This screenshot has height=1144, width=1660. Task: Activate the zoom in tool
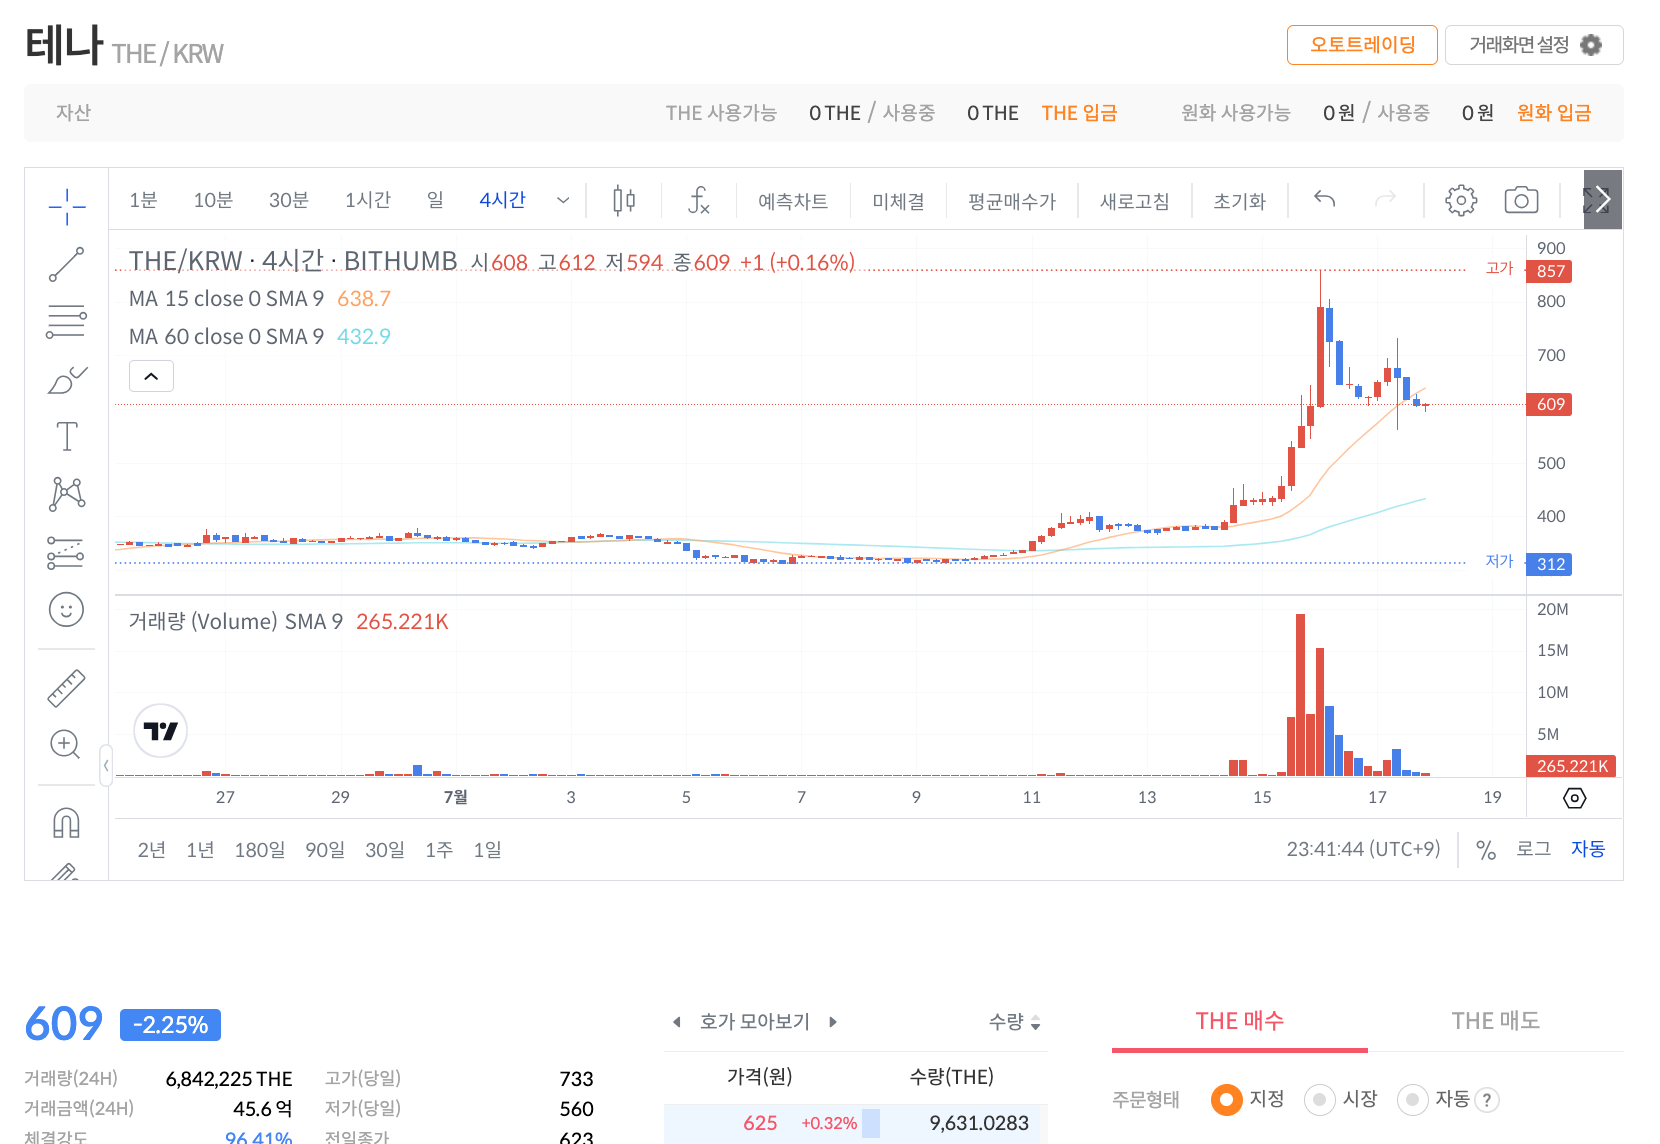coord(66,744)
